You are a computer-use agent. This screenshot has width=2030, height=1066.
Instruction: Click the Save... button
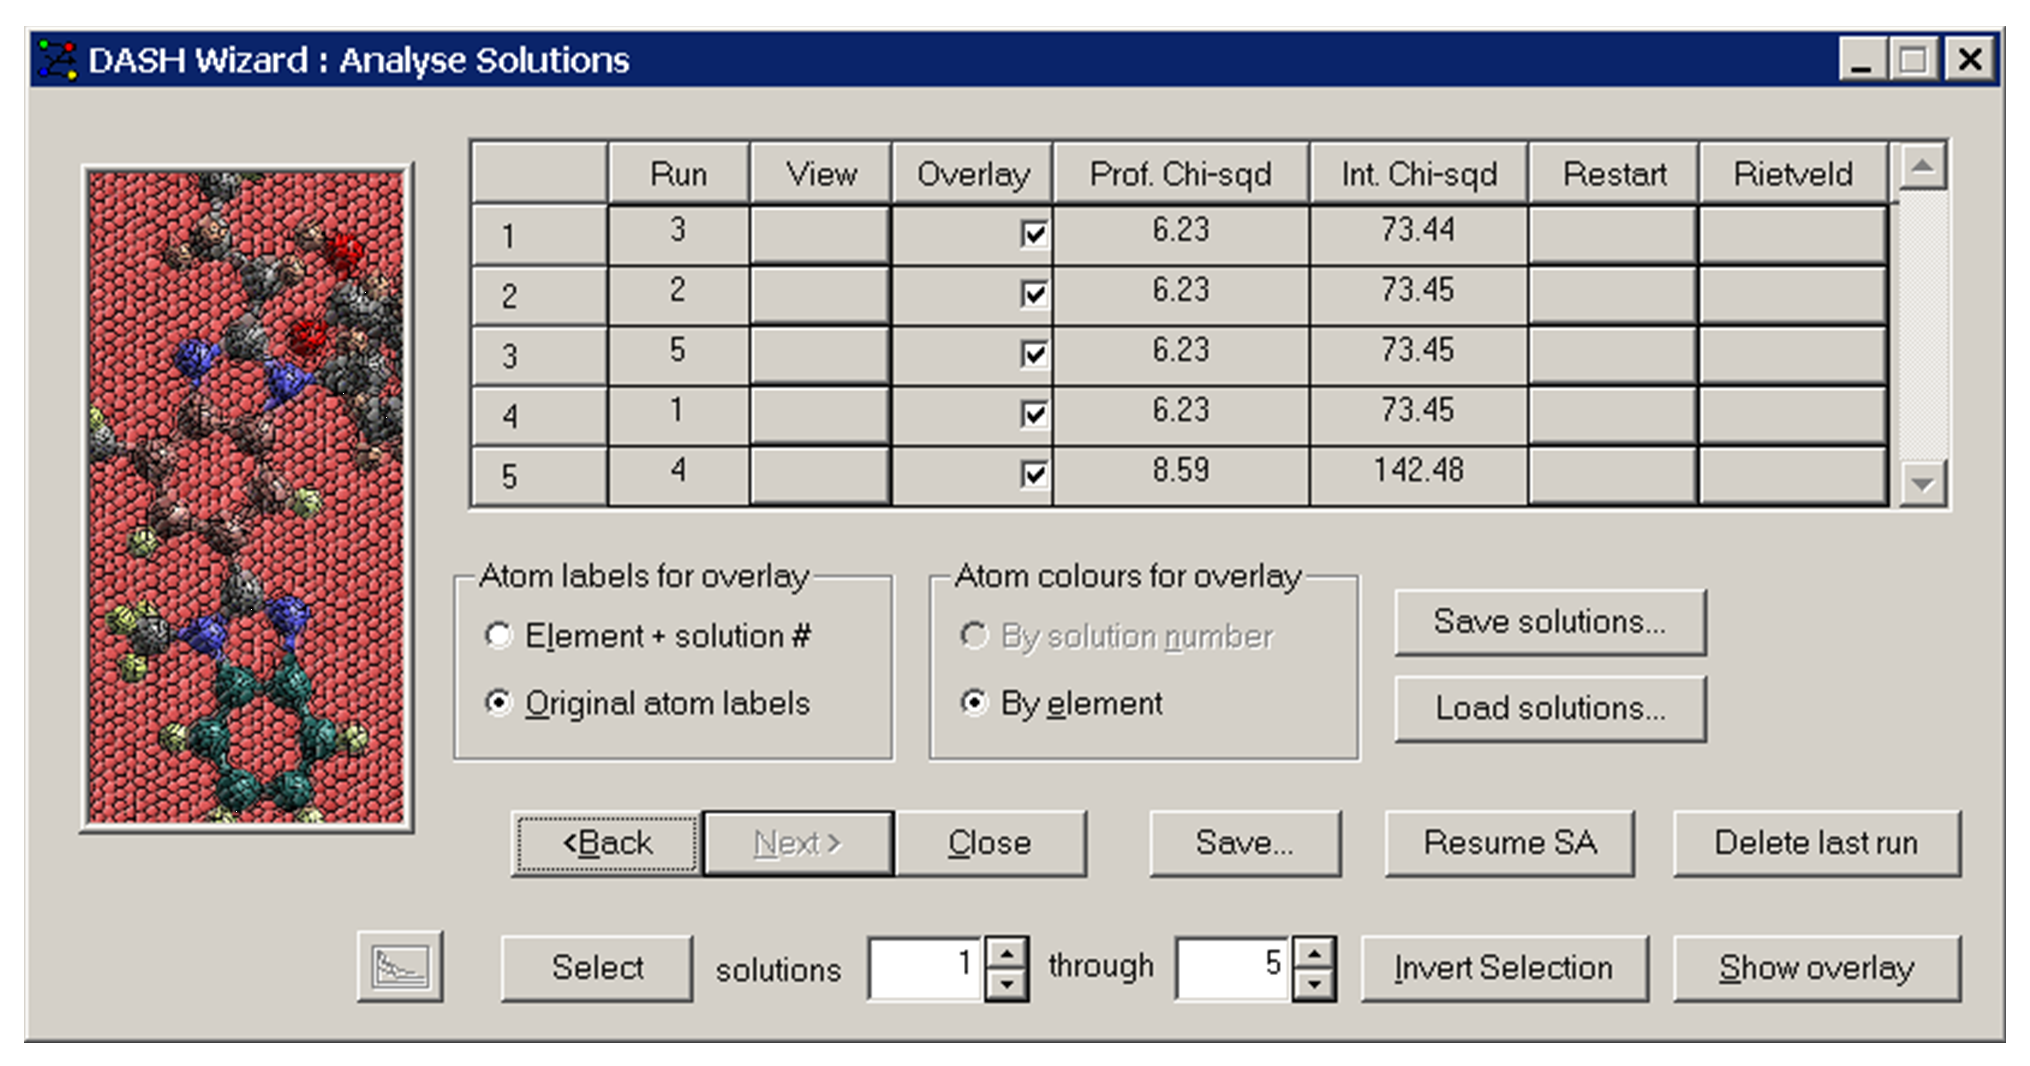(1245, 843)
